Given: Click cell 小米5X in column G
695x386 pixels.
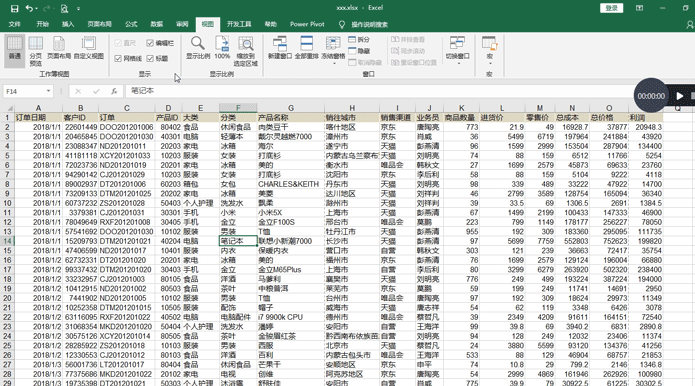Looking at the screenshot, I should click(x=290, y=213).
